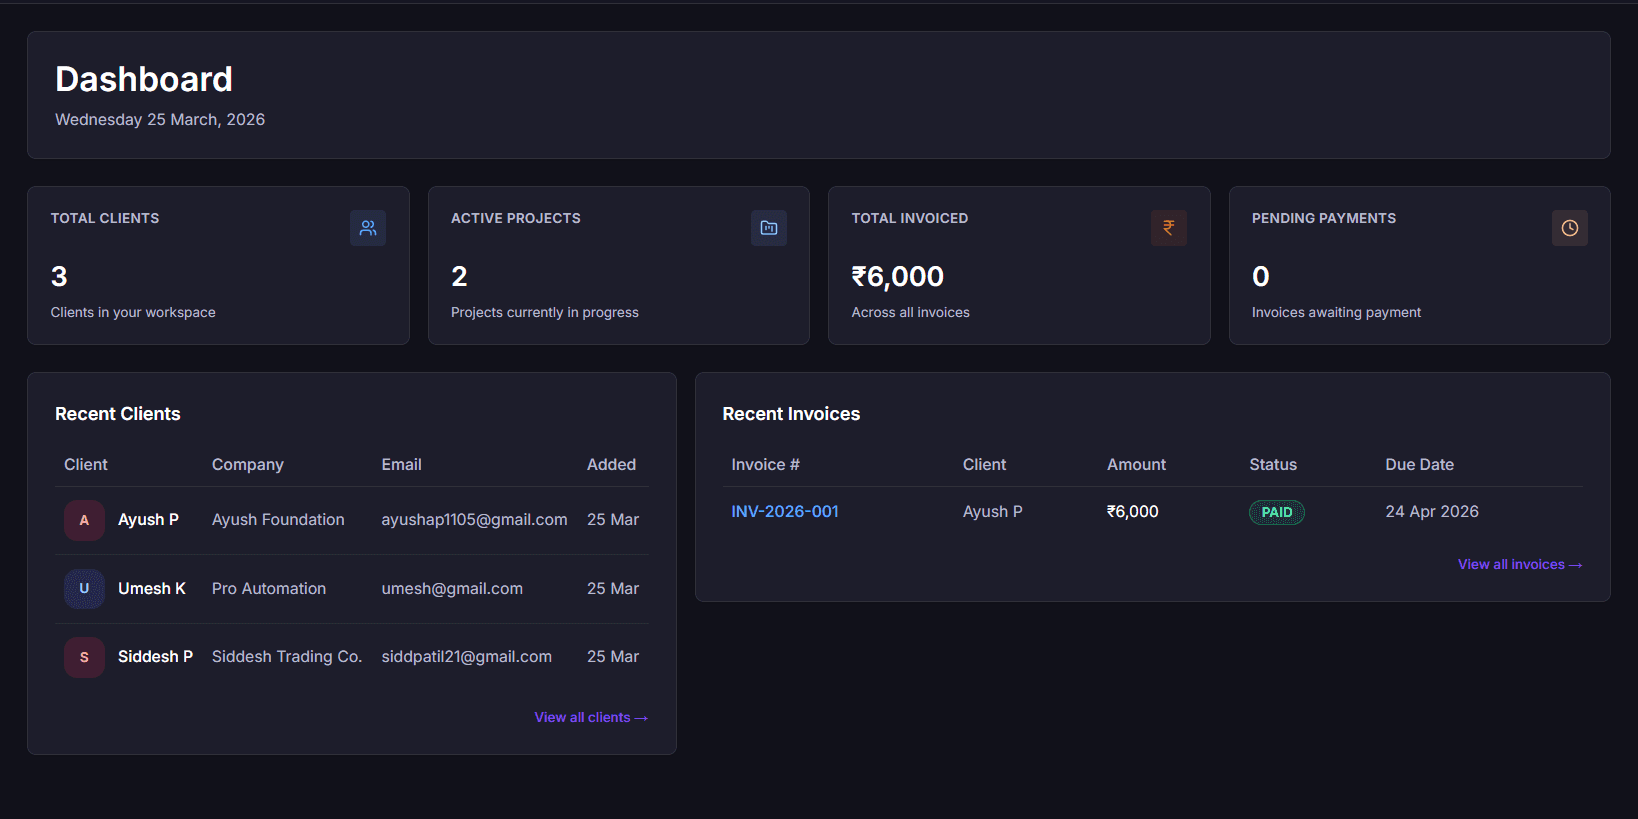Click the Active Projects count 2
The height and width of the screenshot is (819, 1638).
(459, 276)
